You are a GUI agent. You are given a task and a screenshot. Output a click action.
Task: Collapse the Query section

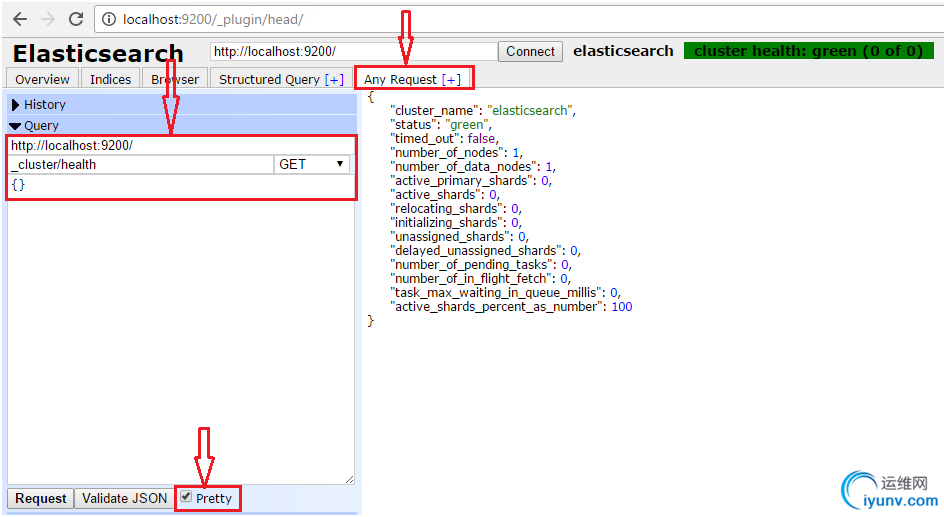click(182, 126)
